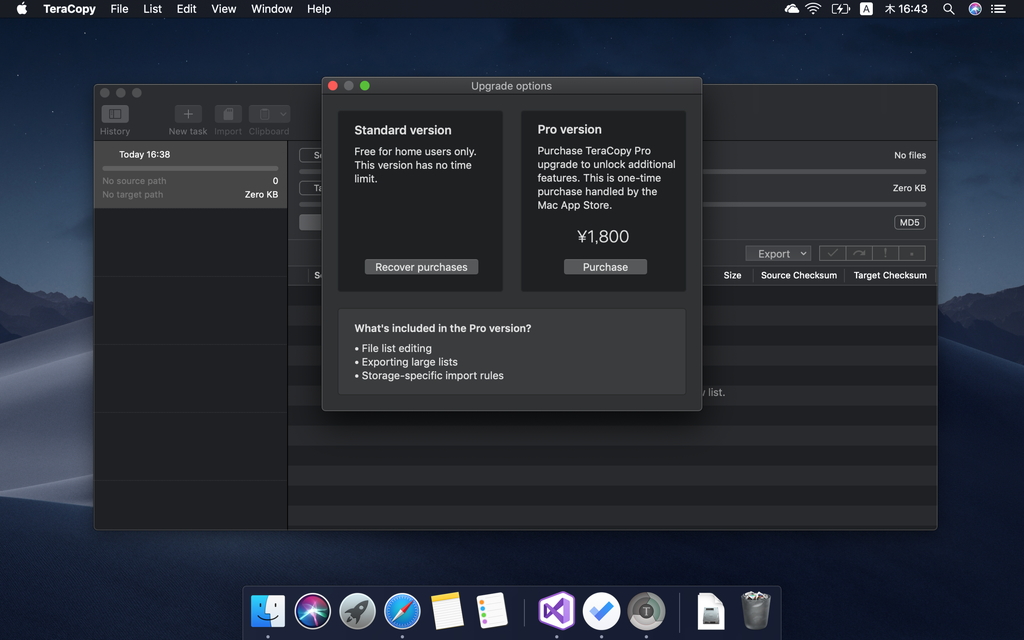Open the File menu
The image size is (1024, 640).
[120, 8]
